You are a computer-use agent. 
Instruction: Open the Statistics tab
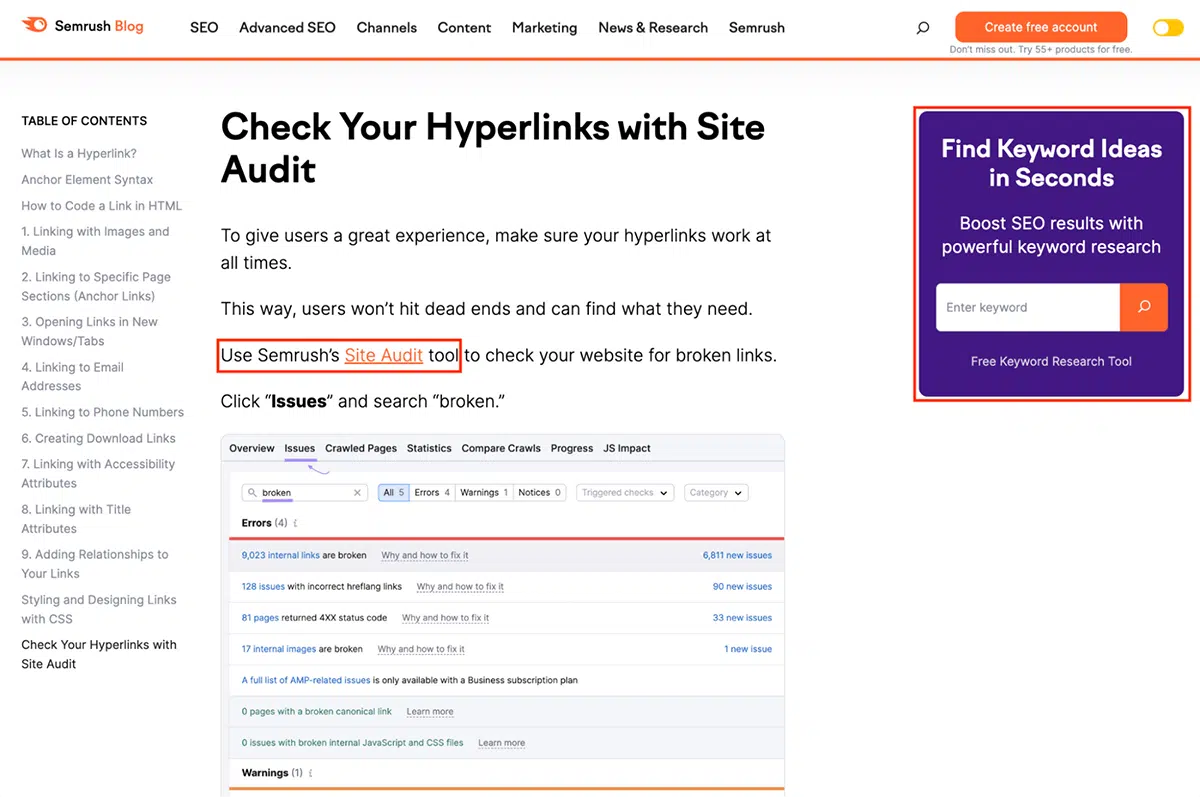pyautogui.click(x=429, y=448)
